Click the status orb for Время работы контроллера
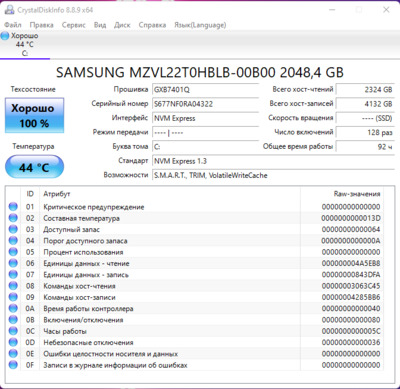 13,309
